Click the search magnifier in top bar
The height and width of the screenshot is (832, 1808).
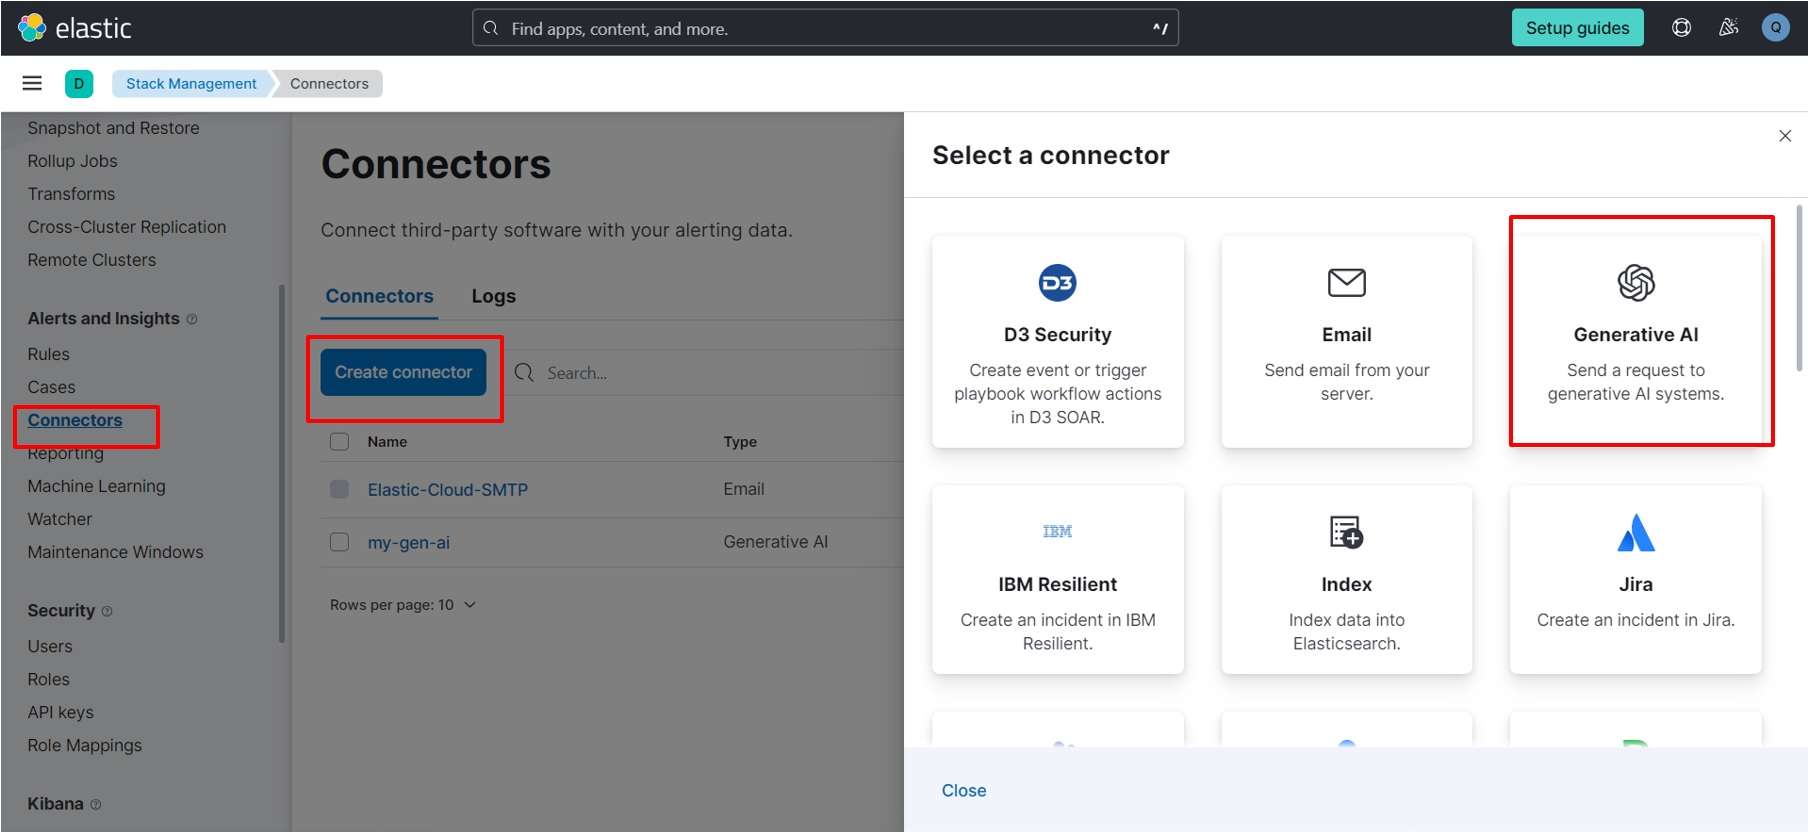[x=491, y=29]
